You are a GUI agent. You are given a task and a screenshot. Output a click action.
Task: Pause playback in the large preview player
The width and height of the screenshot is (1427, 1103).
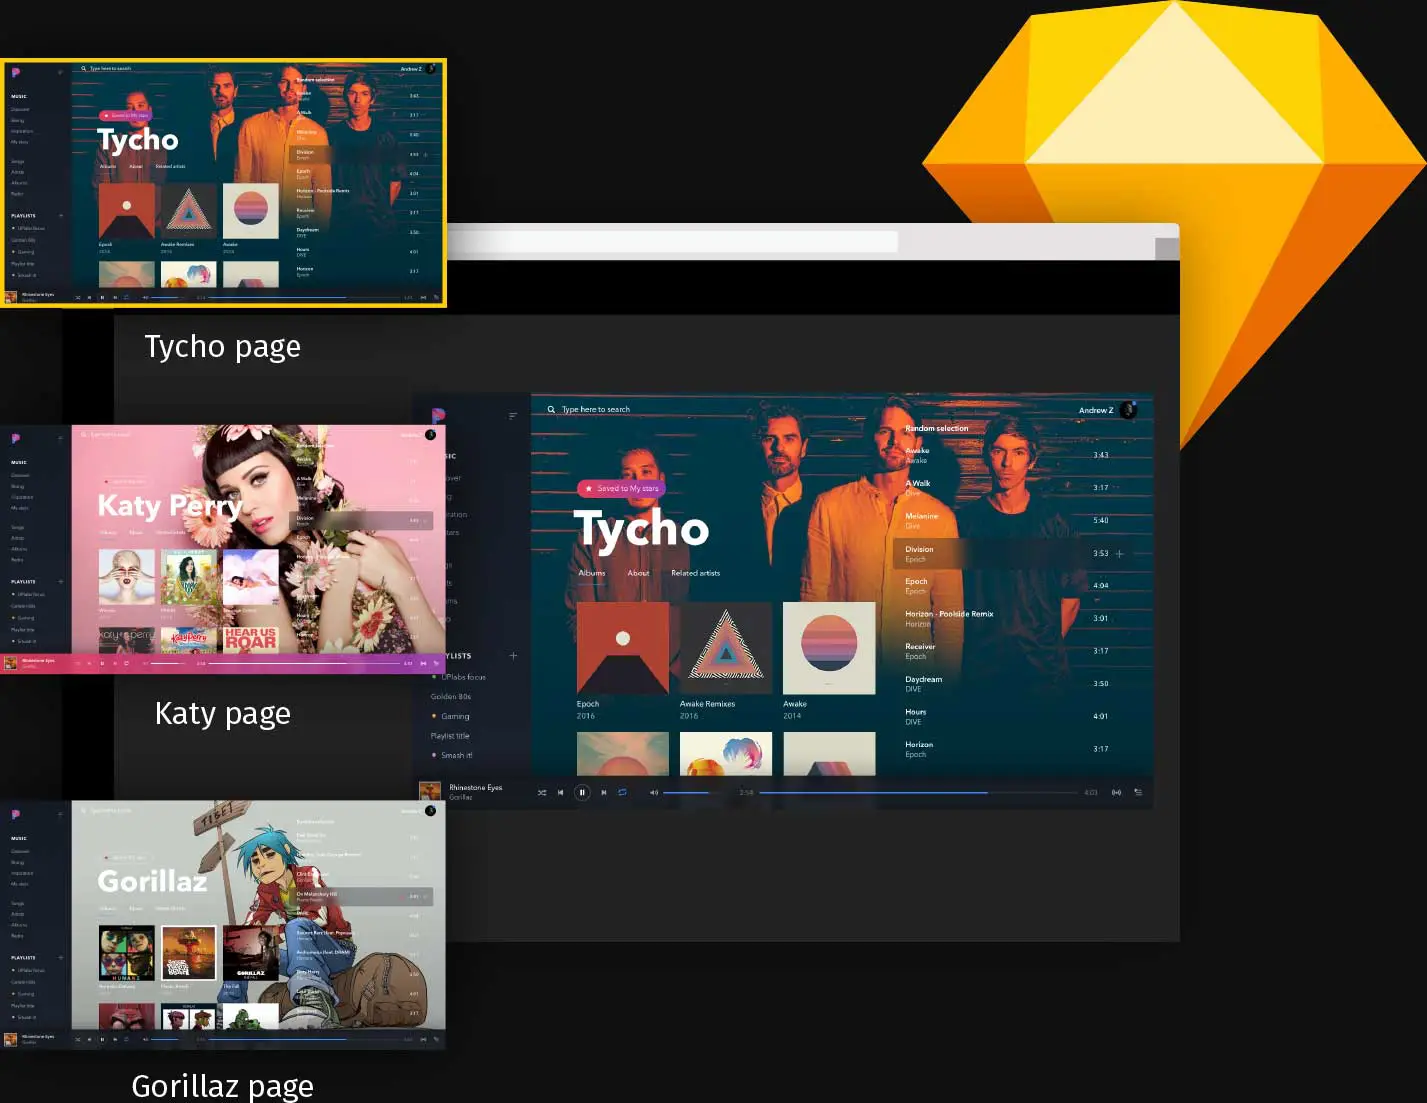click(x=582, y=792)
